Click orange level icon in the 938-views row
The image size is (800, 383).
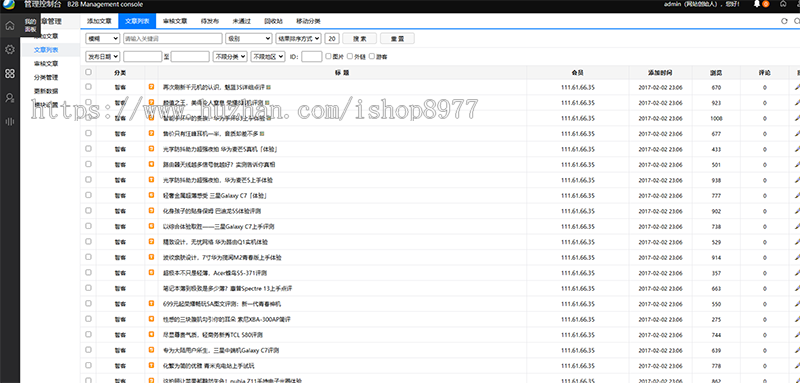tap(151, 180)
